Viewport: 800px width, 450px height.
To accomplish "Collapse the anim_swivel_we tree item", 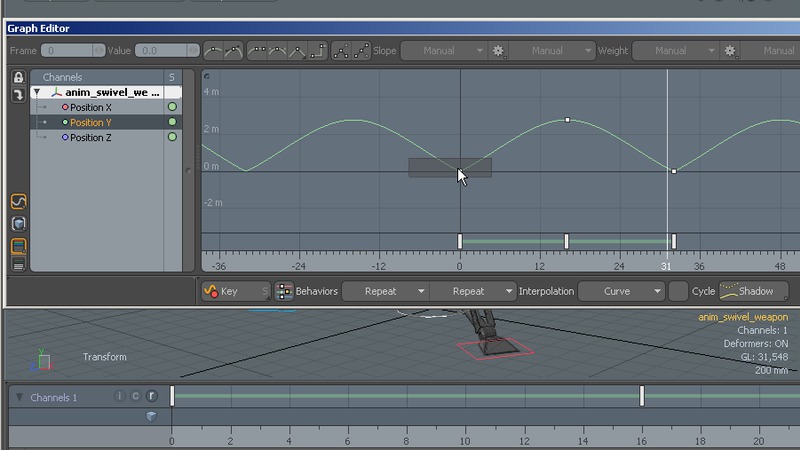I will (37, 92).
